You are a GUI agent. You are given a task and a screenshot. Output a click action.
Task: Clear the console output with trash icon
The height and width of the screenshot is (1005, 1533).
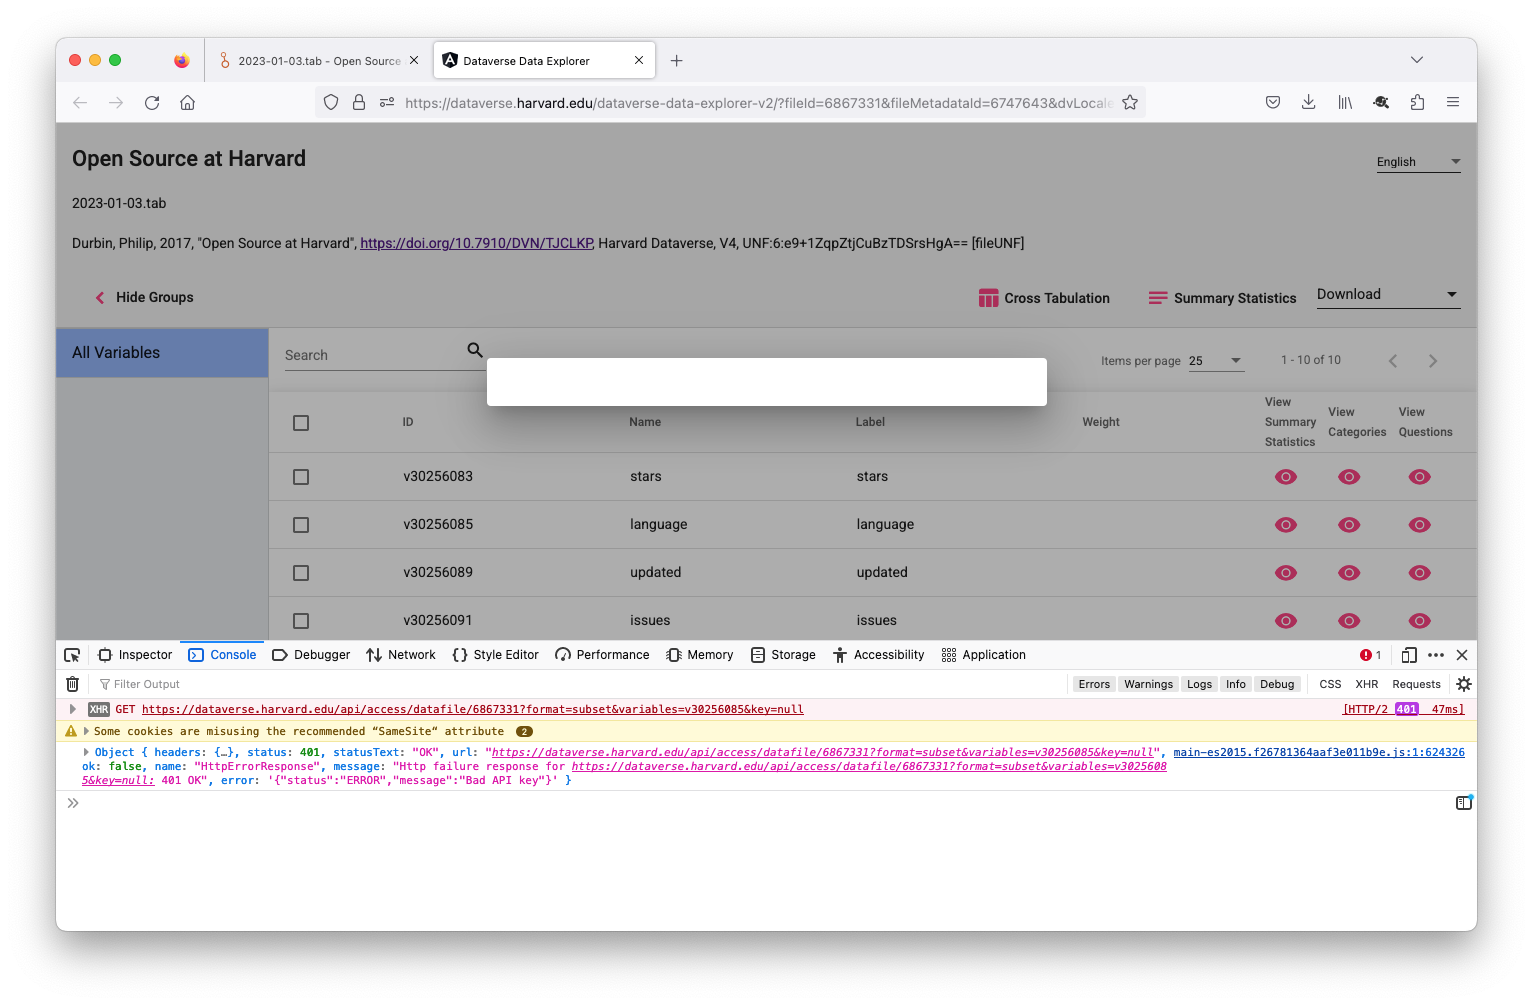71,684
